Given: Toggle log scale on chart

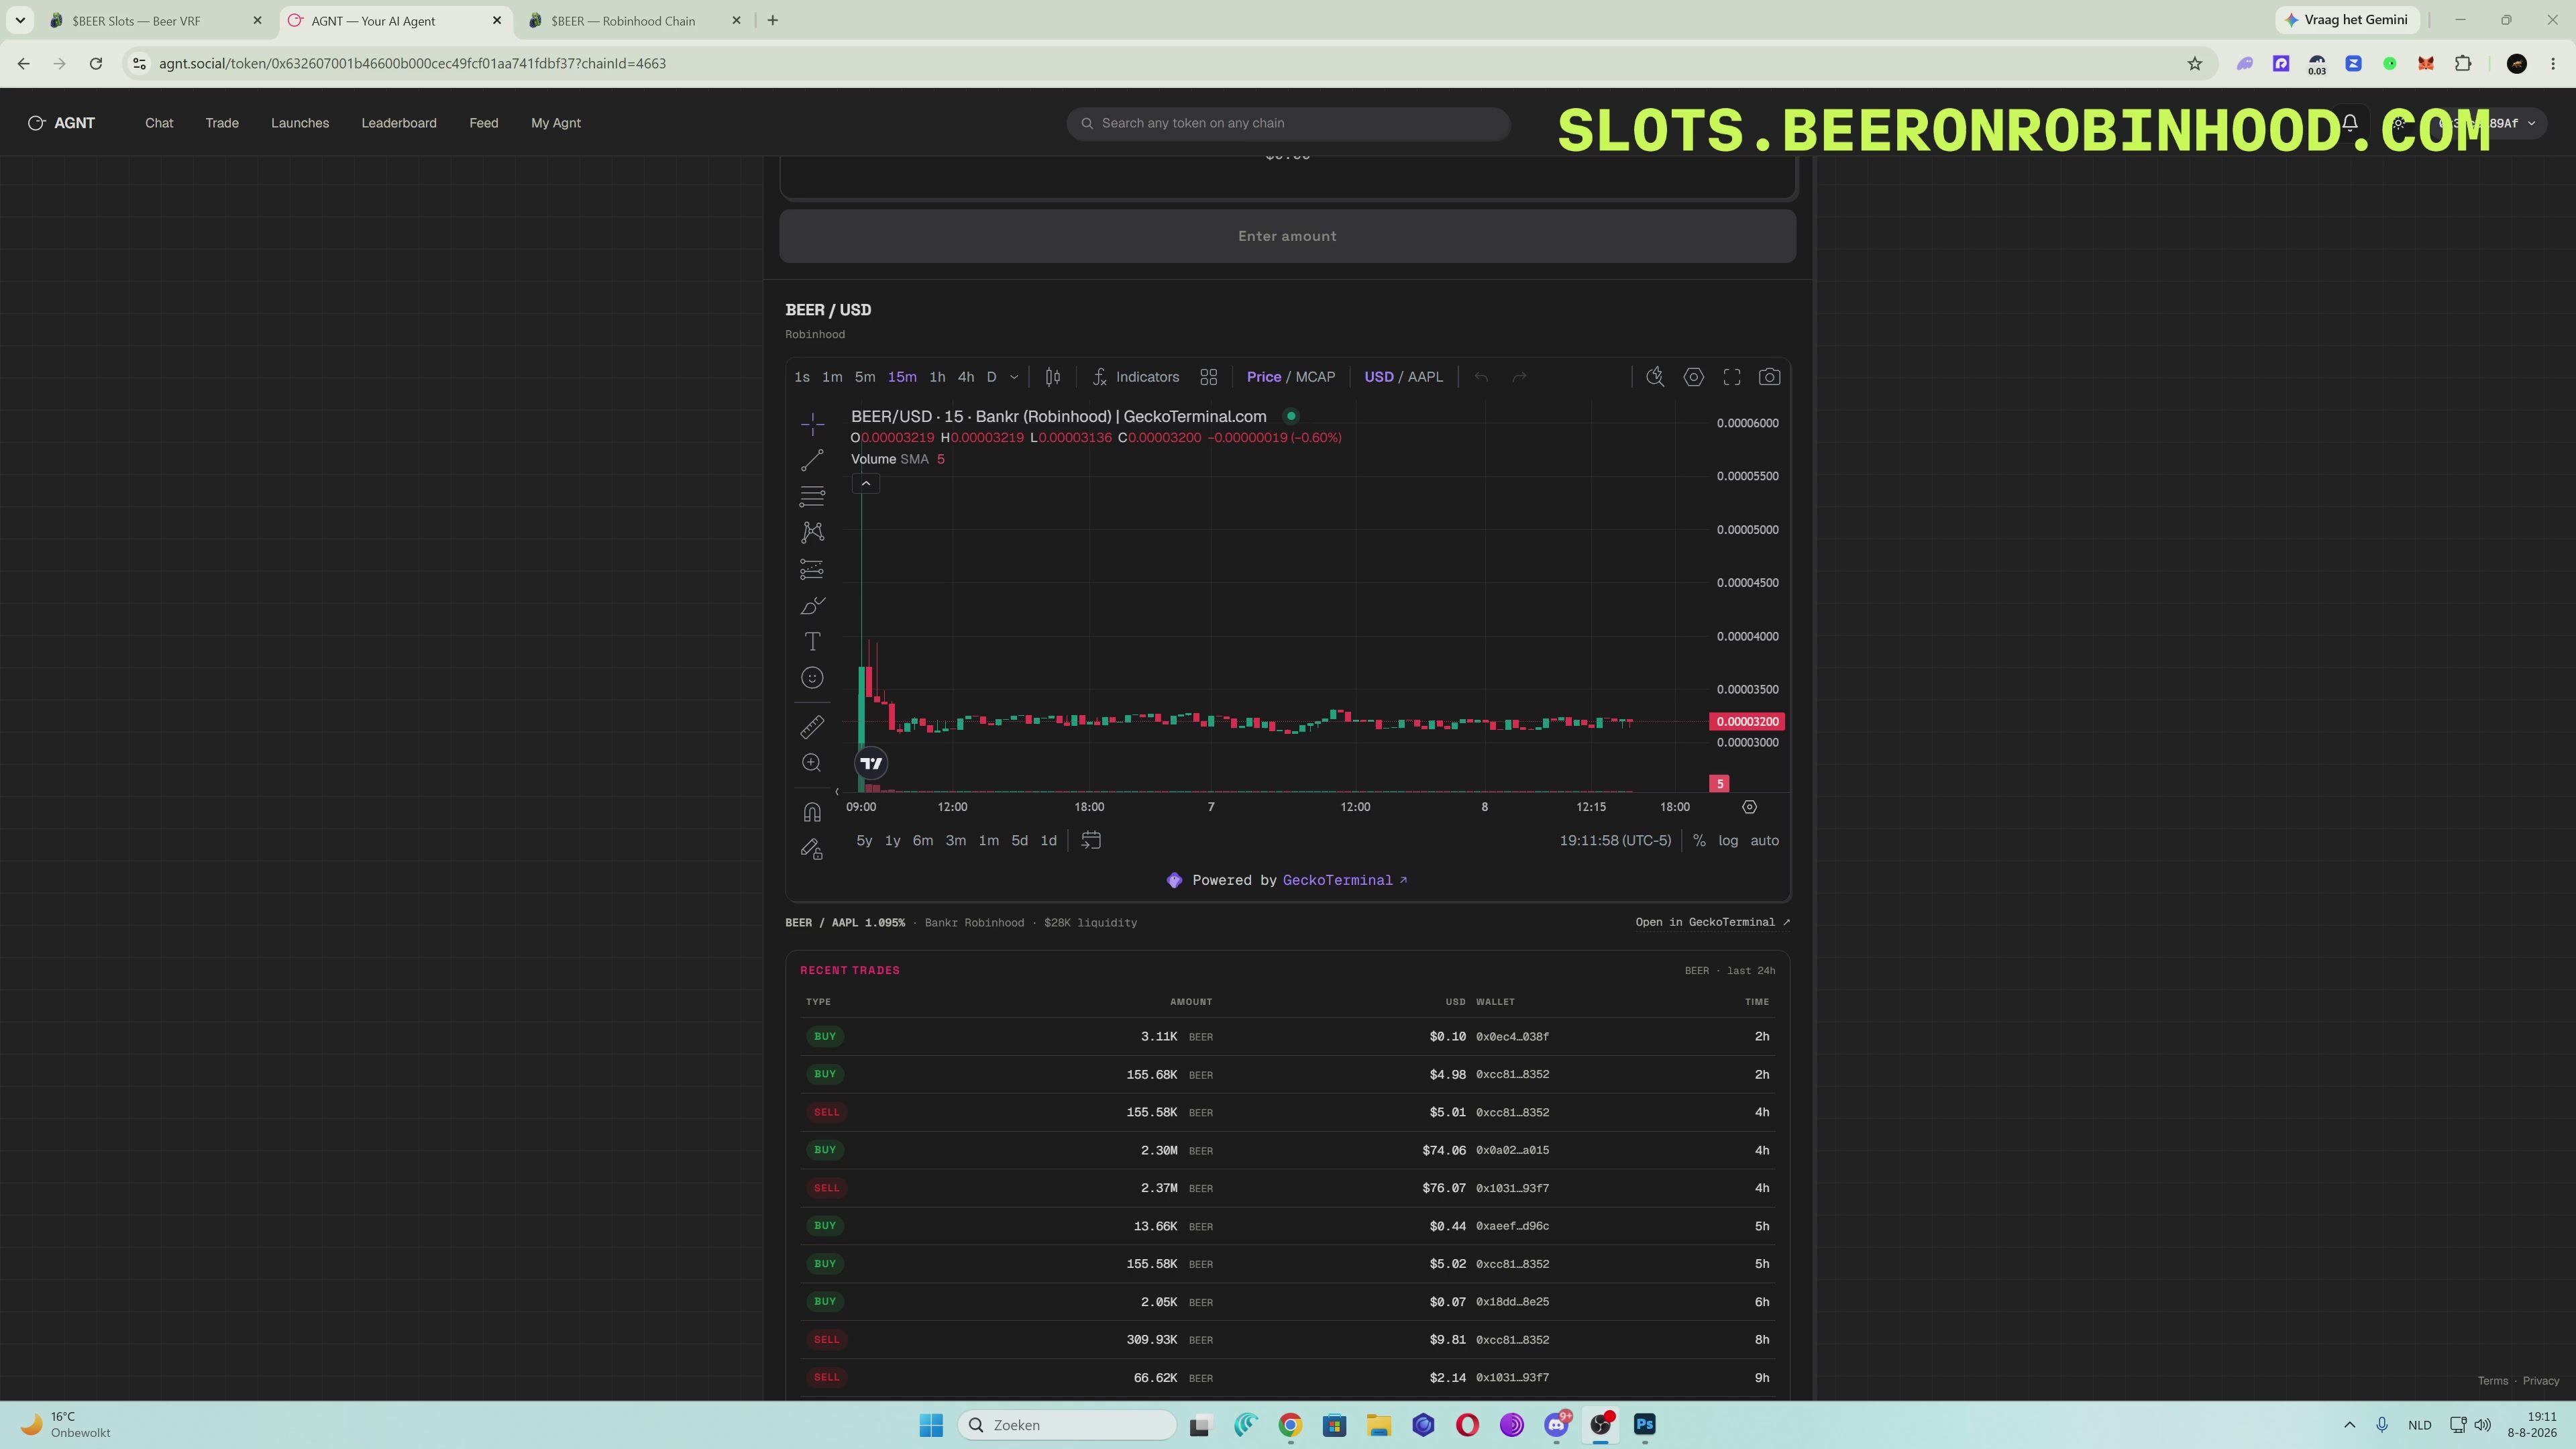Looking at the screenshot, I should 1728,841.
